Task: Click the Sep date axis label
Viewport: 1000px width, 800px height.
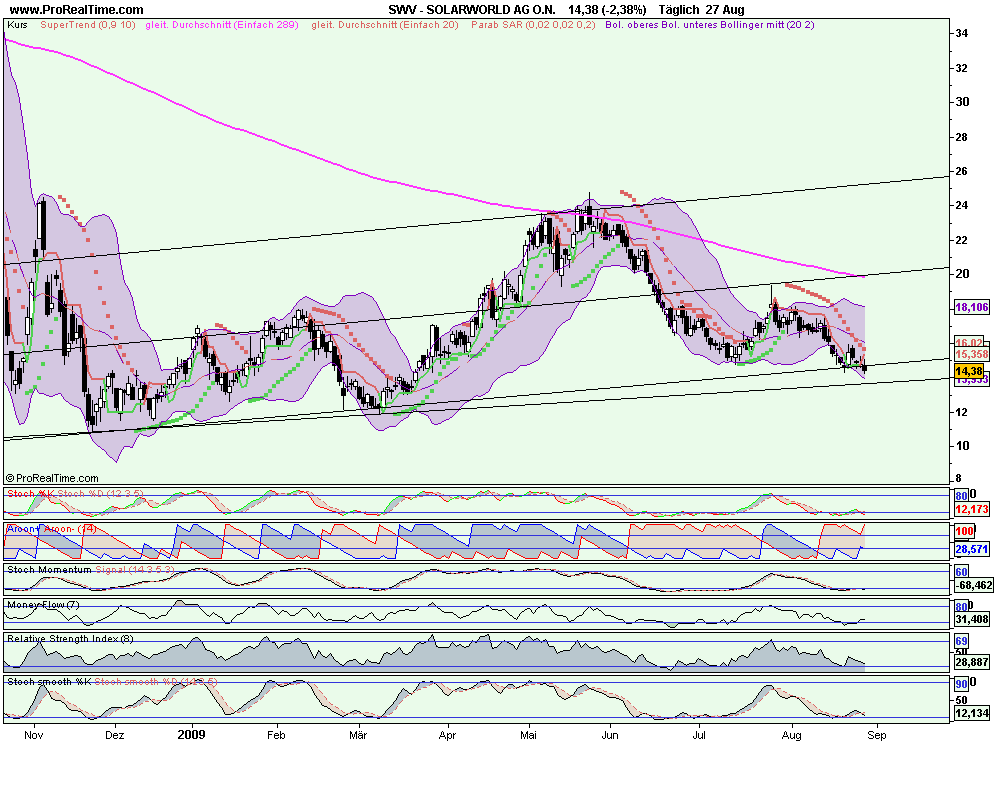Action: click(877, 735)
